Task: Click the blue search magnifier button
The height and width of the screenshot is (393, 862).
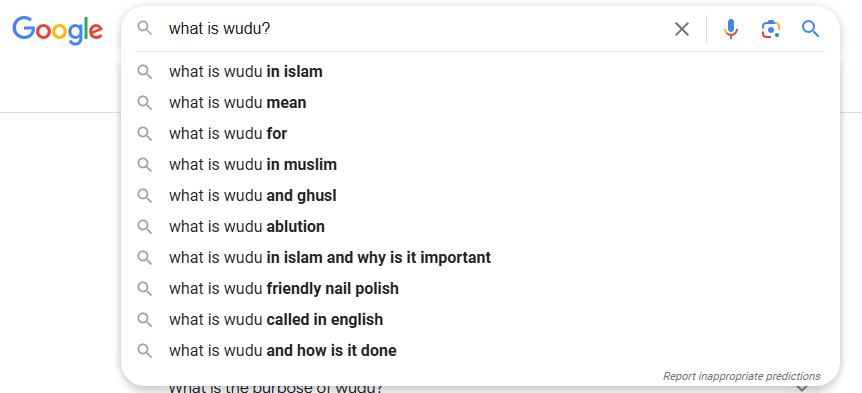Action: coord(810,29)
